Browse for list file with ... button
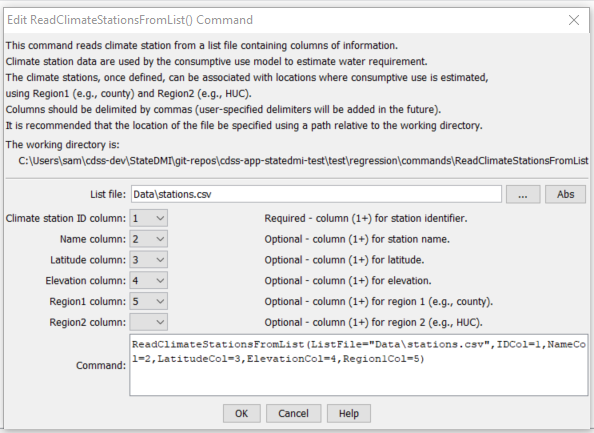 pos(523,194)
